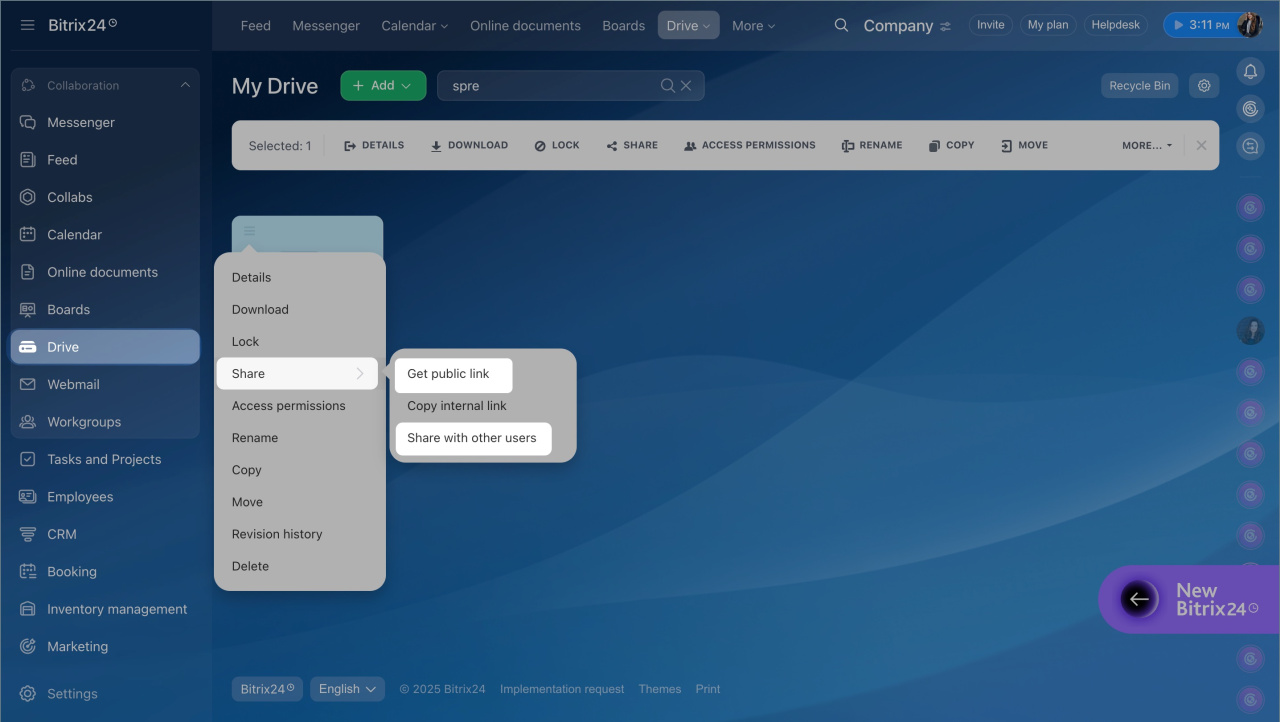This screenshot has height=722, width=1280.
Task: Click the Implementation request link
Action: point(562,689)
